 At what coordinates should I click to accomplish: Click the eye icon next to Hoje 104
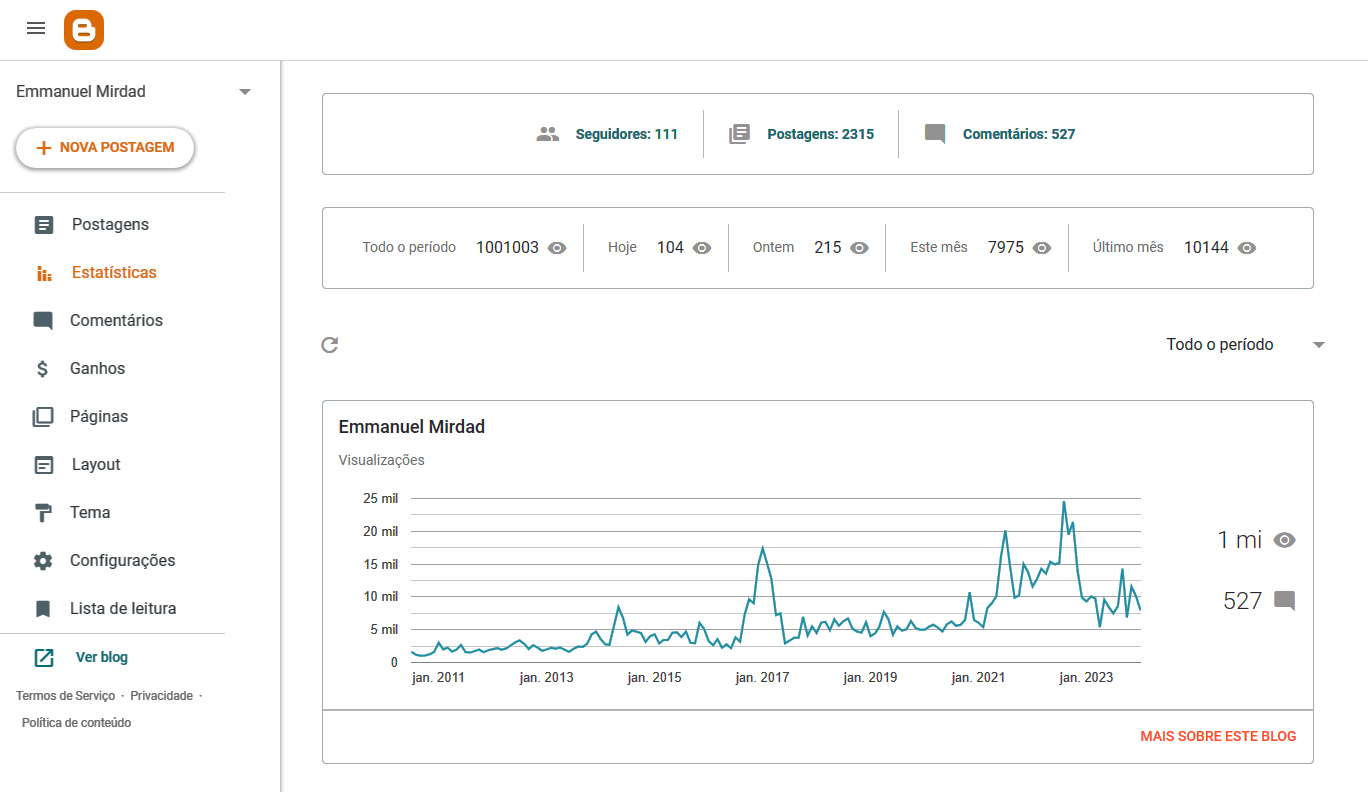point(702,248)
